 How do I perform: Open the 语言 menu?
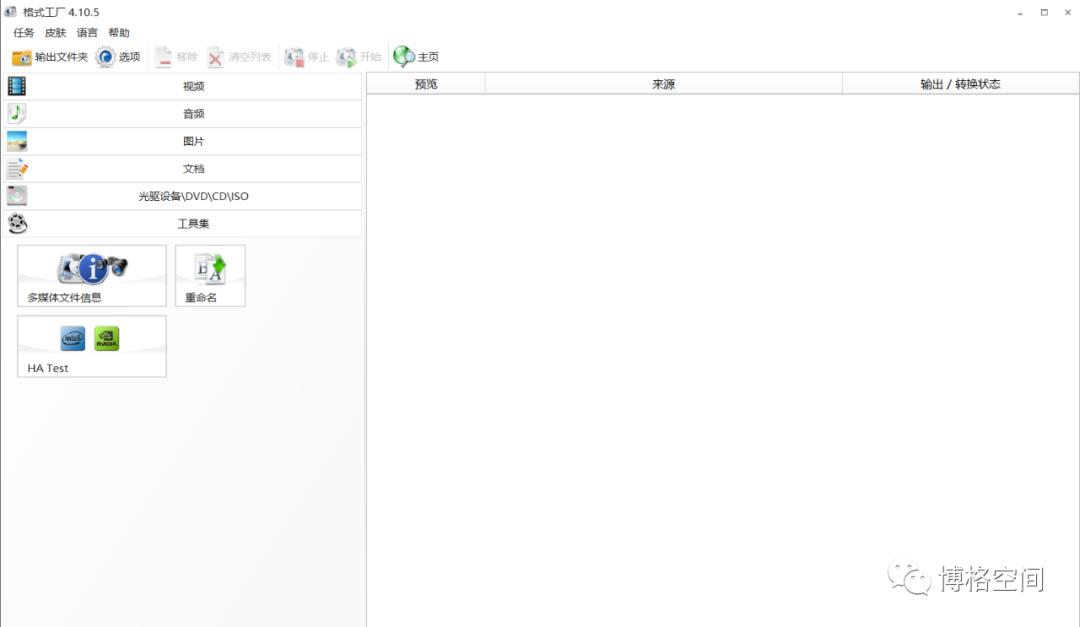(x=87, y=32)
